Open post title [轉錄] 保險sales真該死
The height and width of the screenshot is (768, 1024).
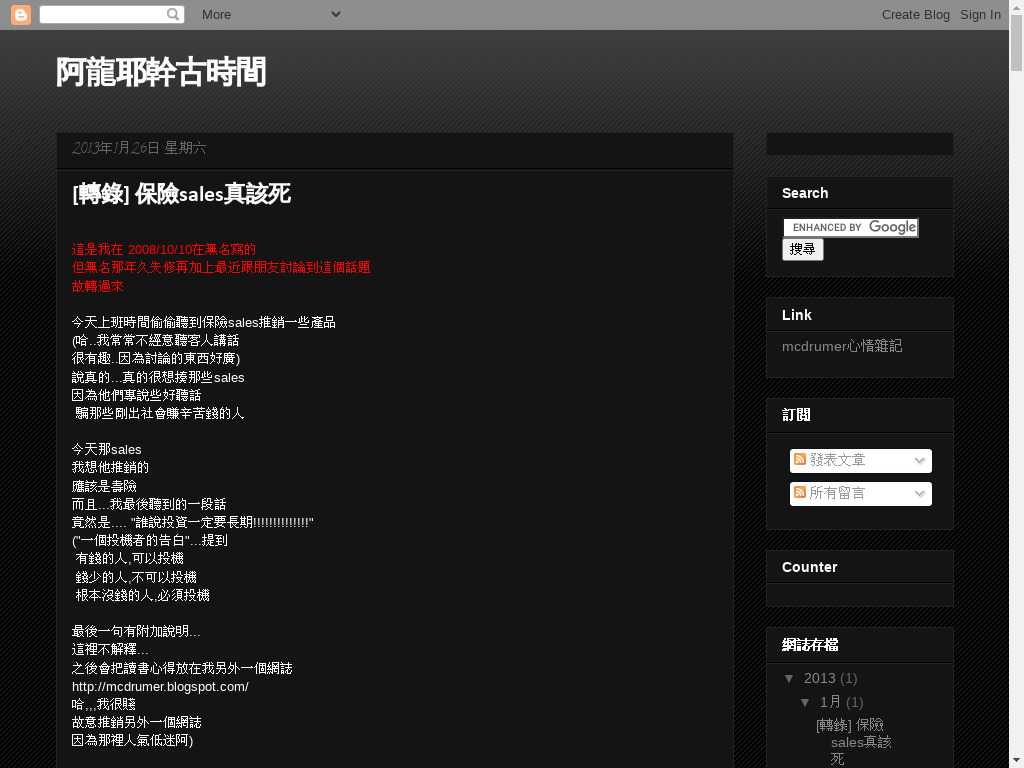[181, 194]
